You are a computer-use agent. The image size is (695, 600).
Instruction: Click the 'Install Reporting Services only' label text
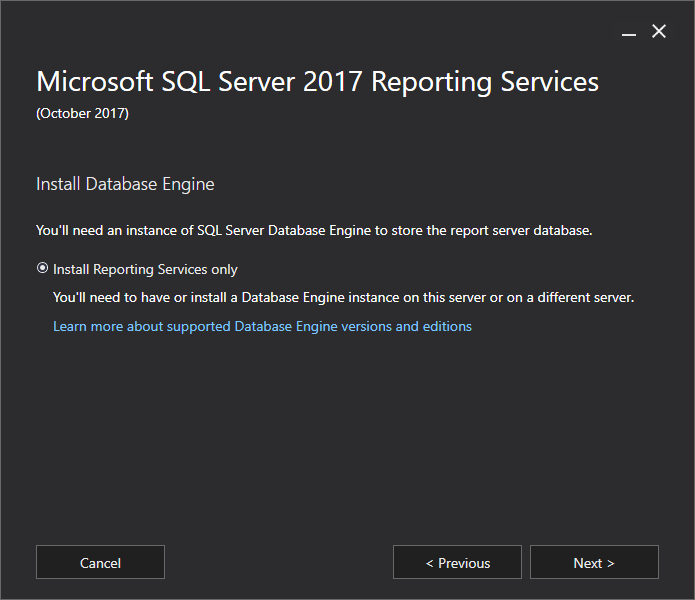coord(145,269)
